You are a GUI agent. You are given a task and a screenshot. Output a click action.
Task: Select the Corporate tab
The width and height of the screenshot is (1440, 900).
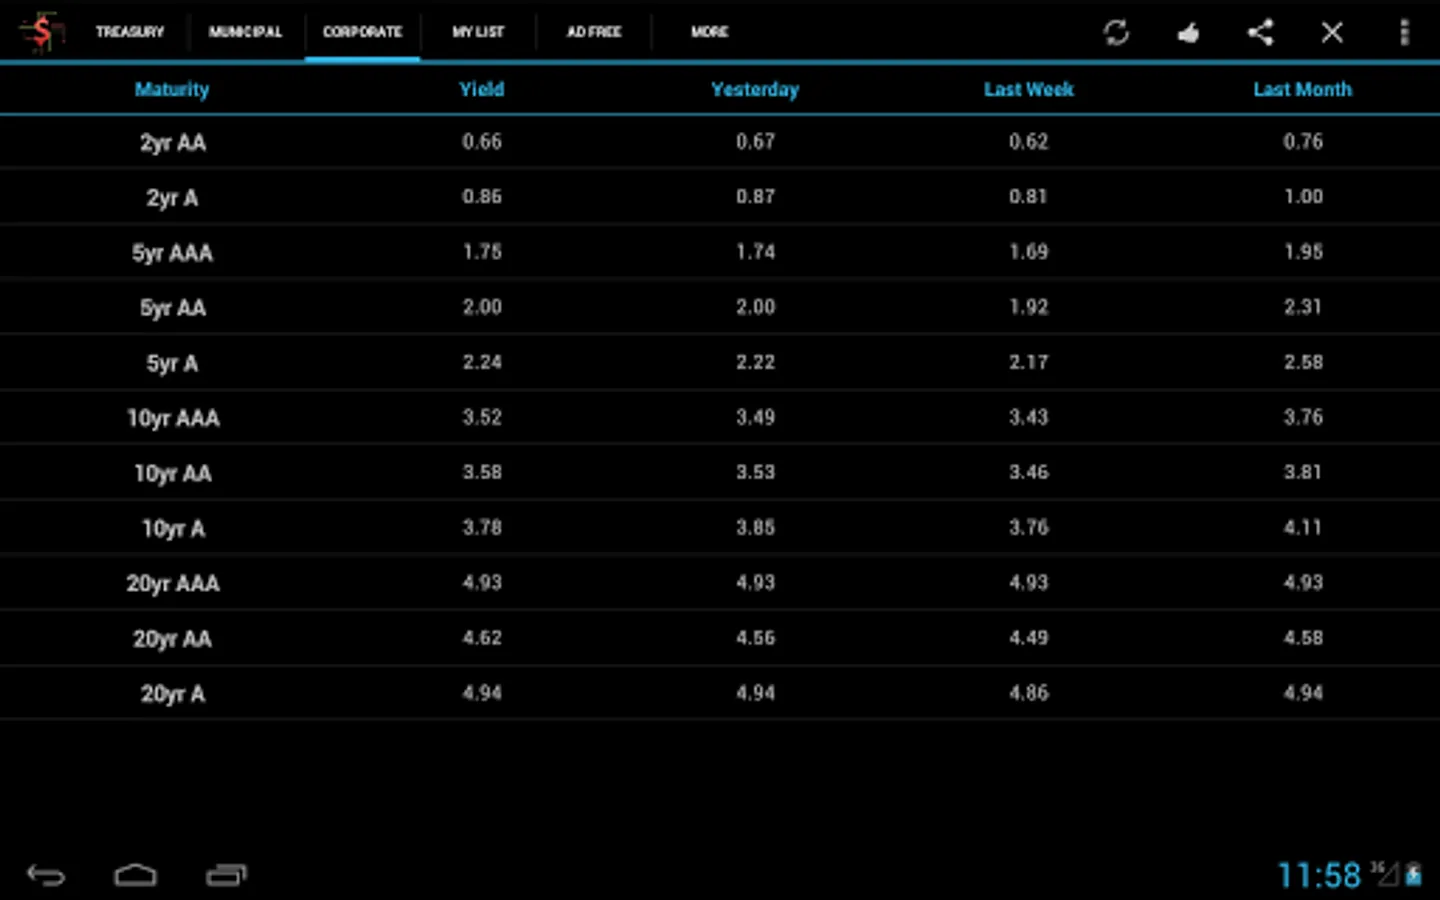(362, 32)
